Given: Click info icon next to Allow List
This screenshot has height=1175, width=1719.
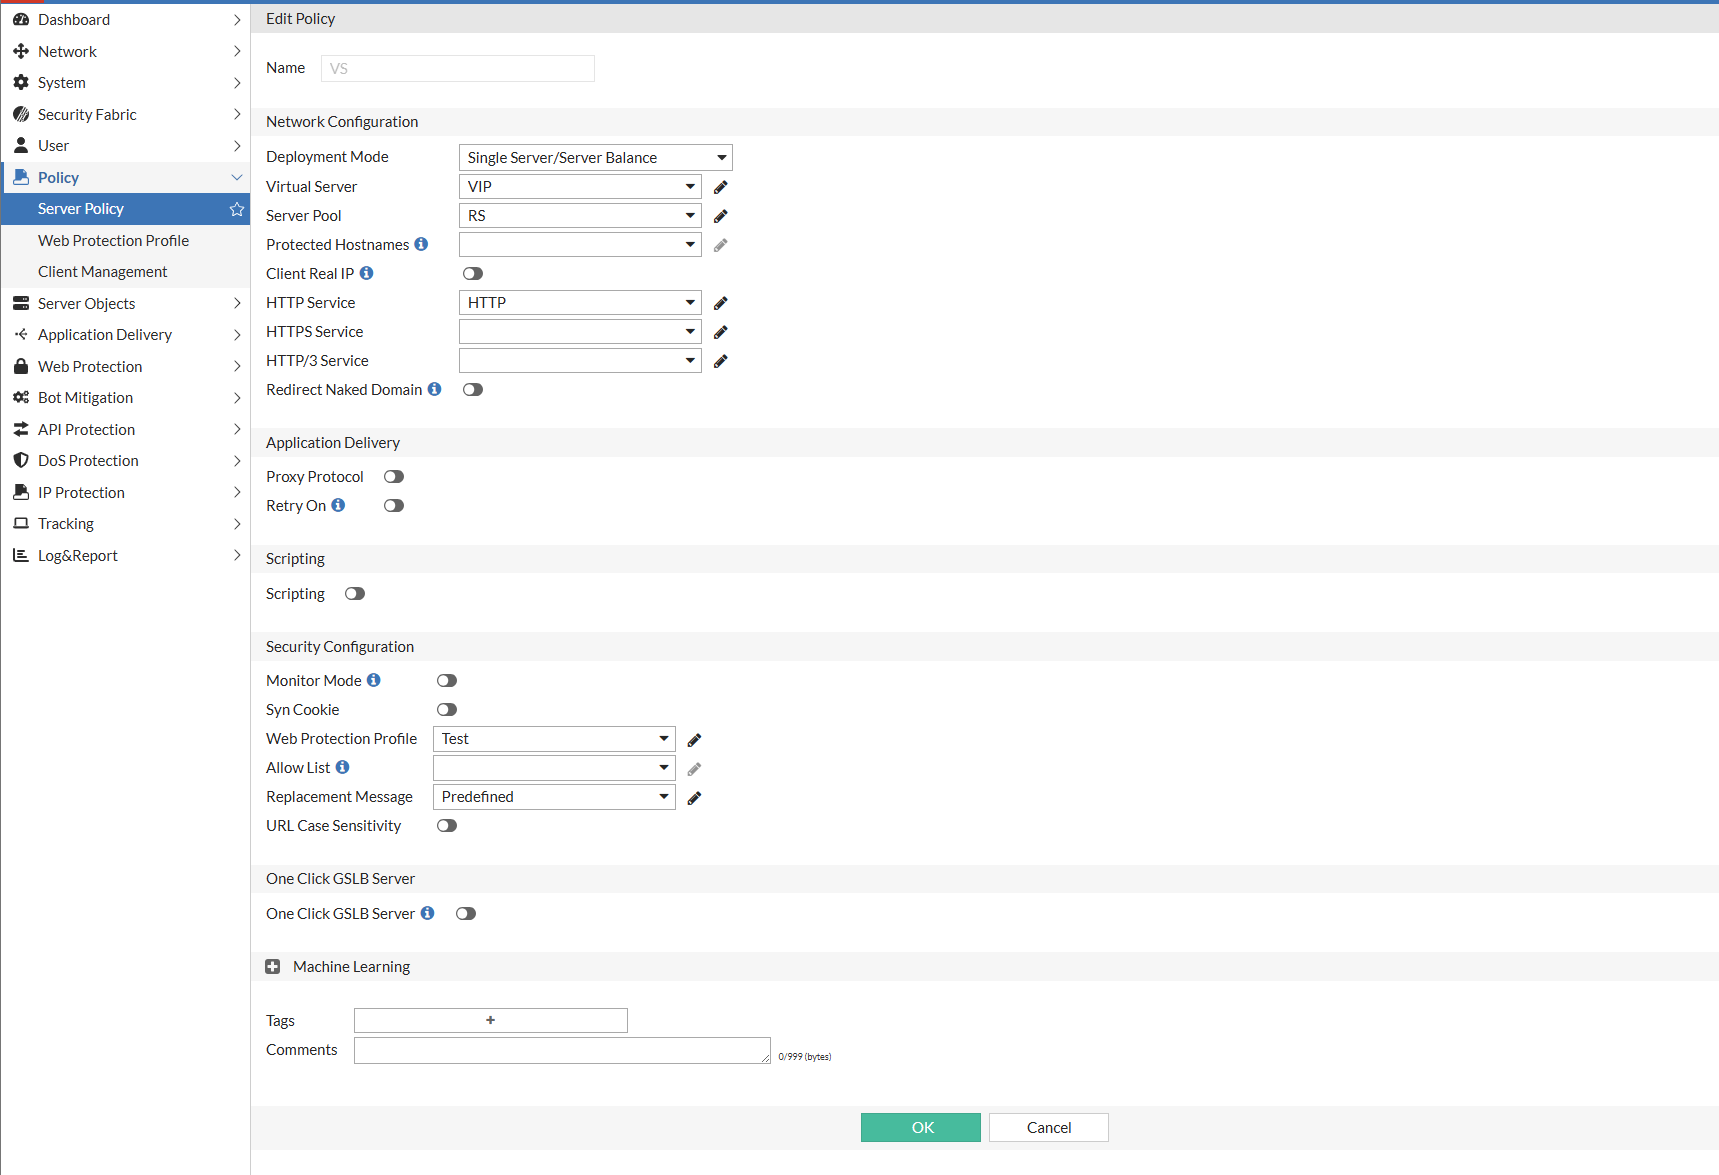Looking at the screenshot, I should point(343,767).
